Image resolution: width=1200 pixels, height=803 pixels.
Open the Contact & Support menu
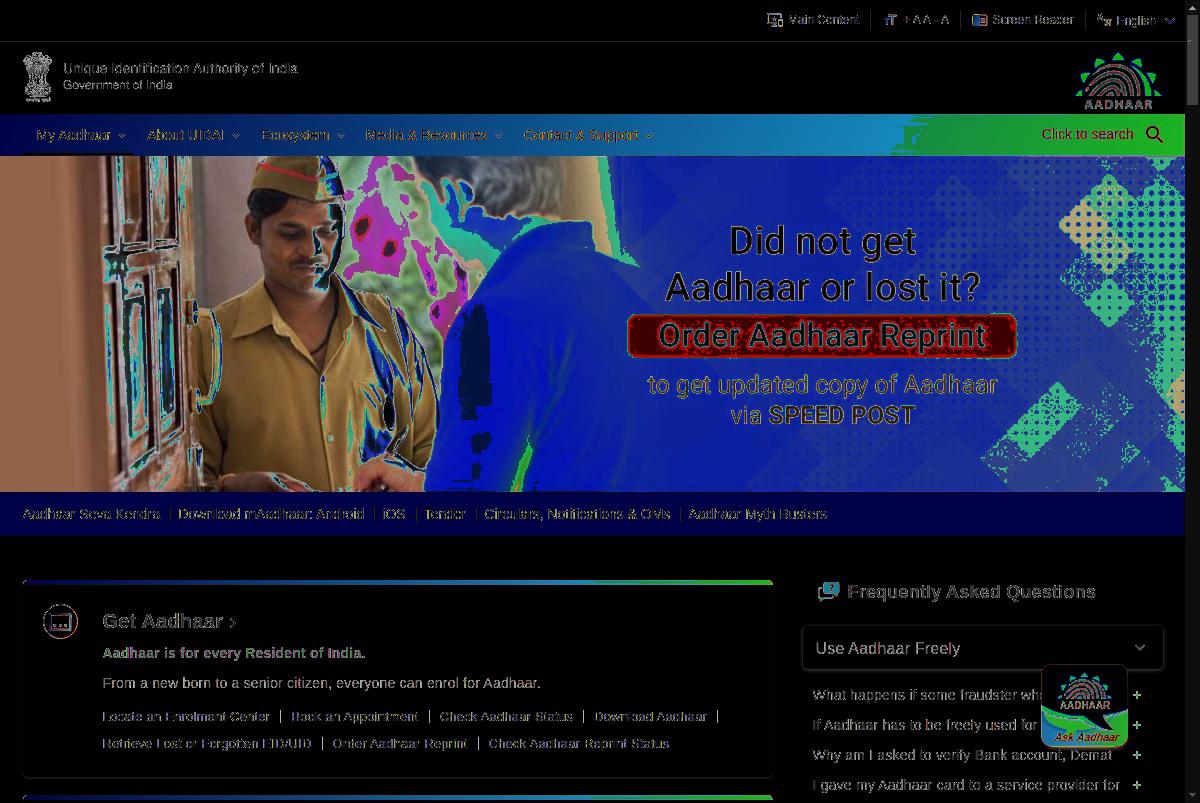point(588,135)
